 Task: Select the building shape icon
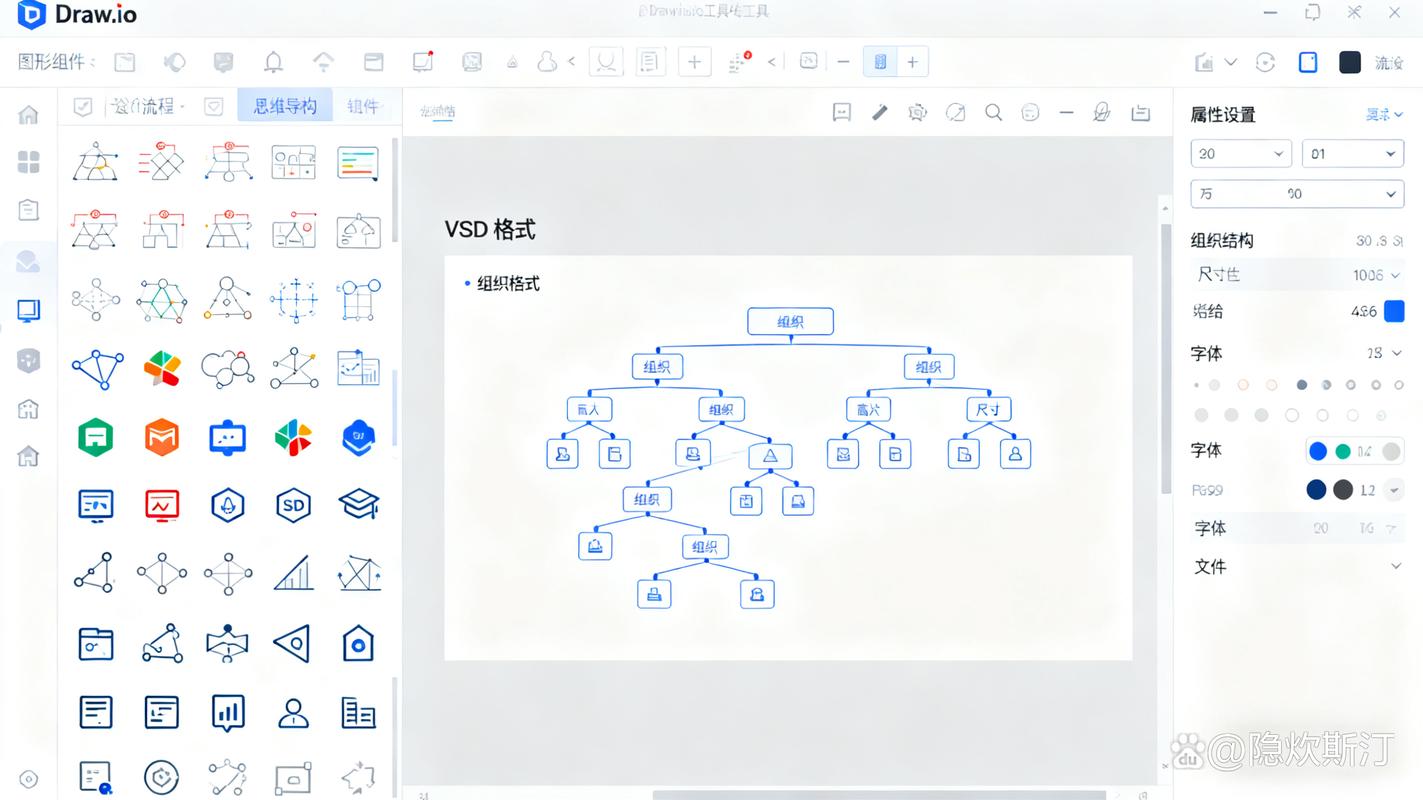point(358,713)
